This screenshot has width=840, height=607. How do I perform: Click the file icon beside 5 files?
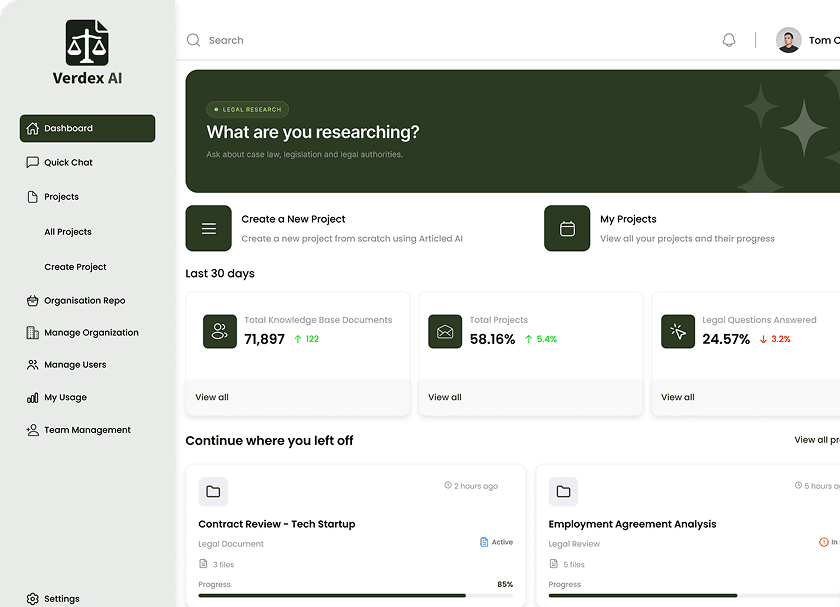553,564
